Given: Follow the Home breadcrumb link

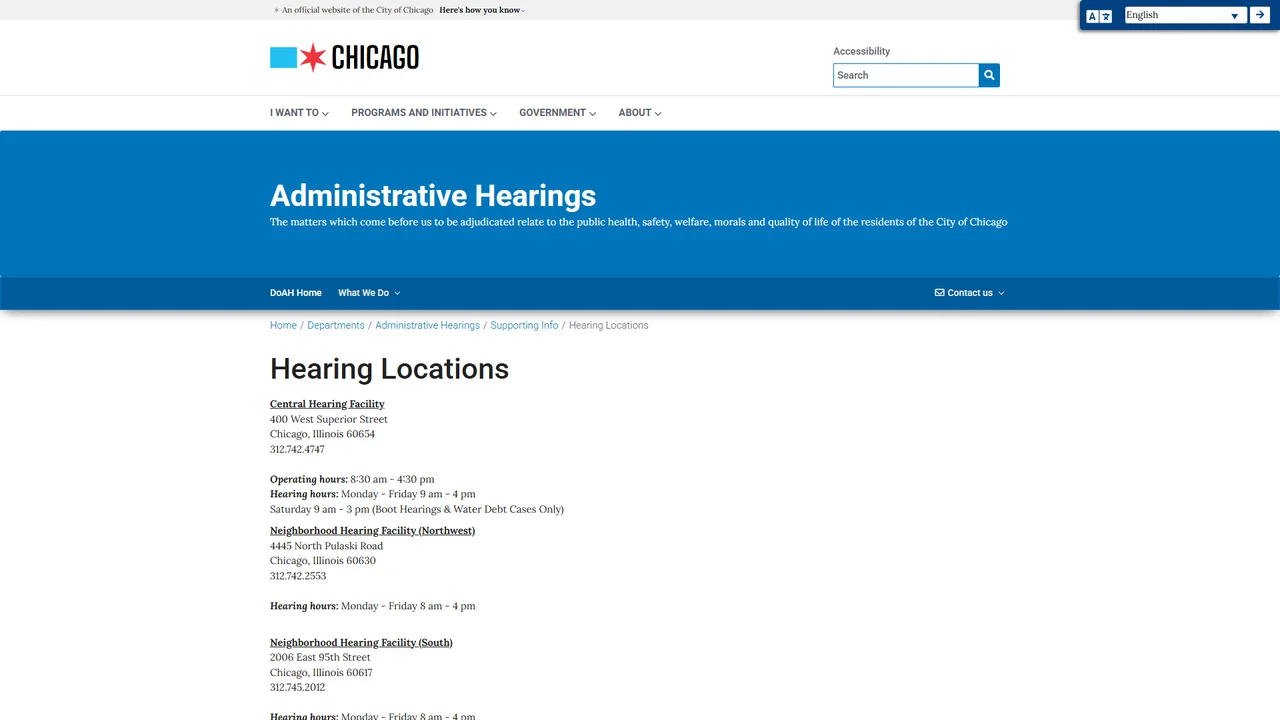Looking at the screenshot, I should (283, 325).
